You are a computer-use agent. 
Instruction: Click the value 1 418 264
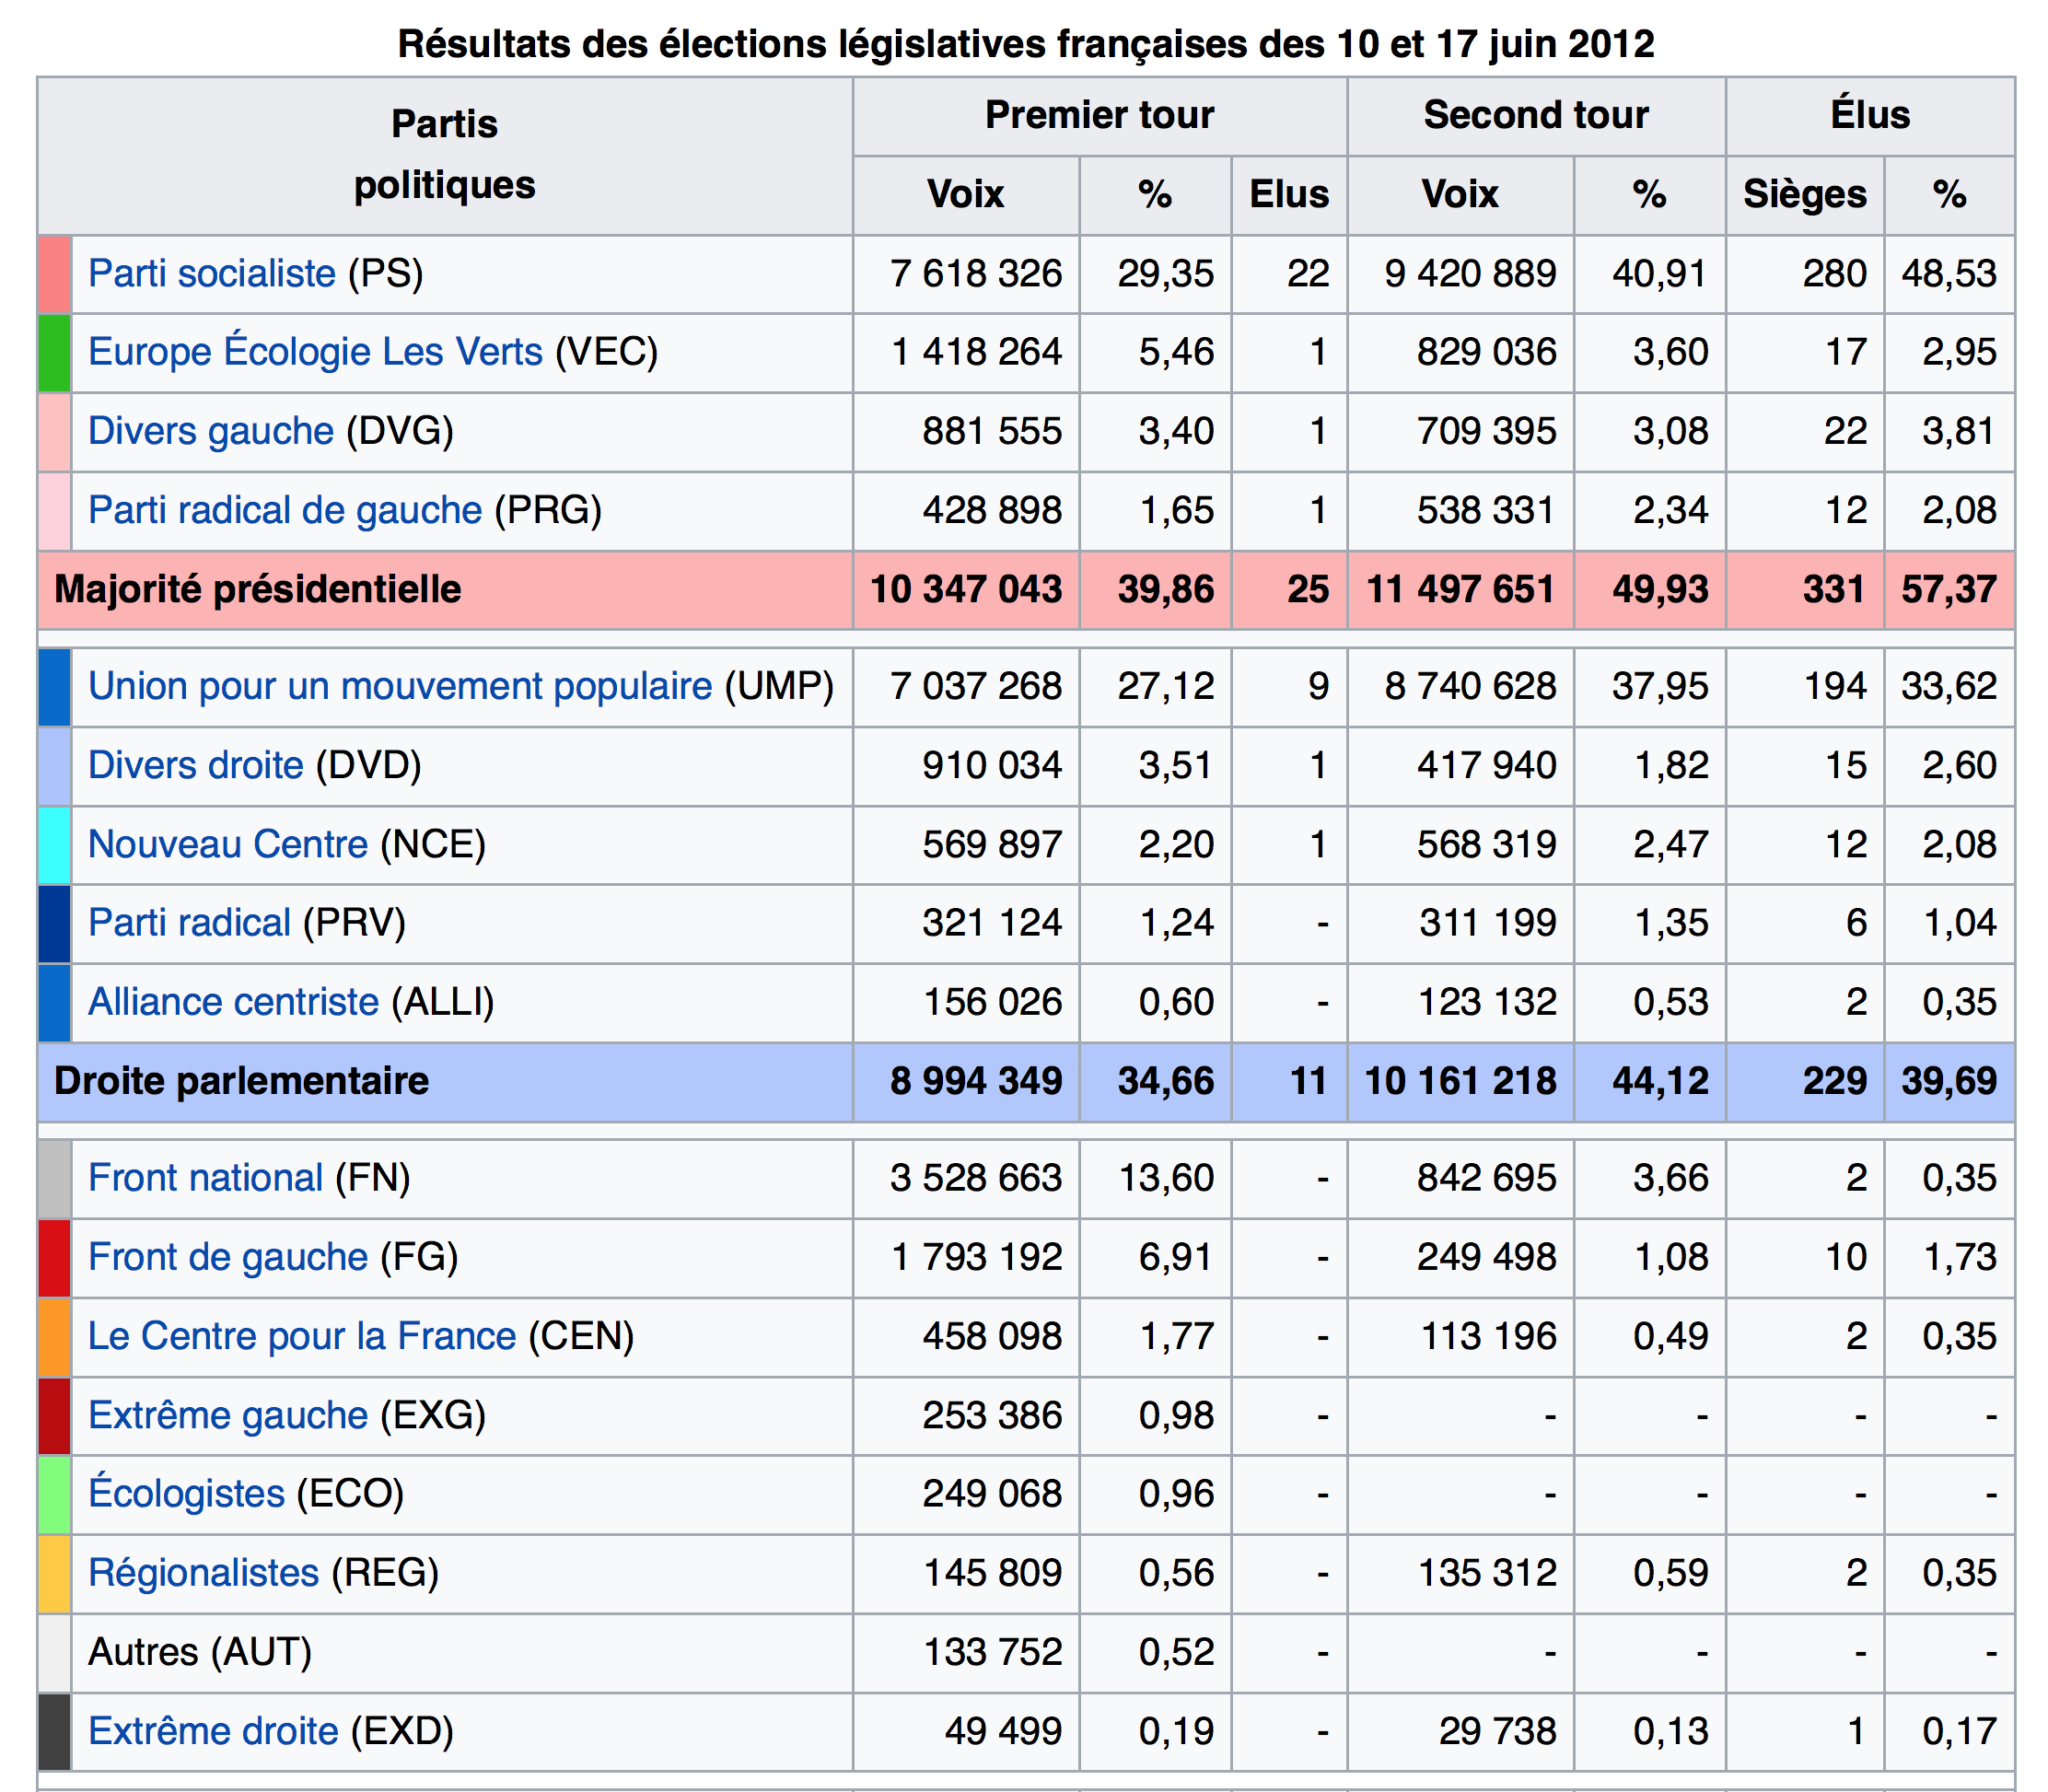coord(976,352)
